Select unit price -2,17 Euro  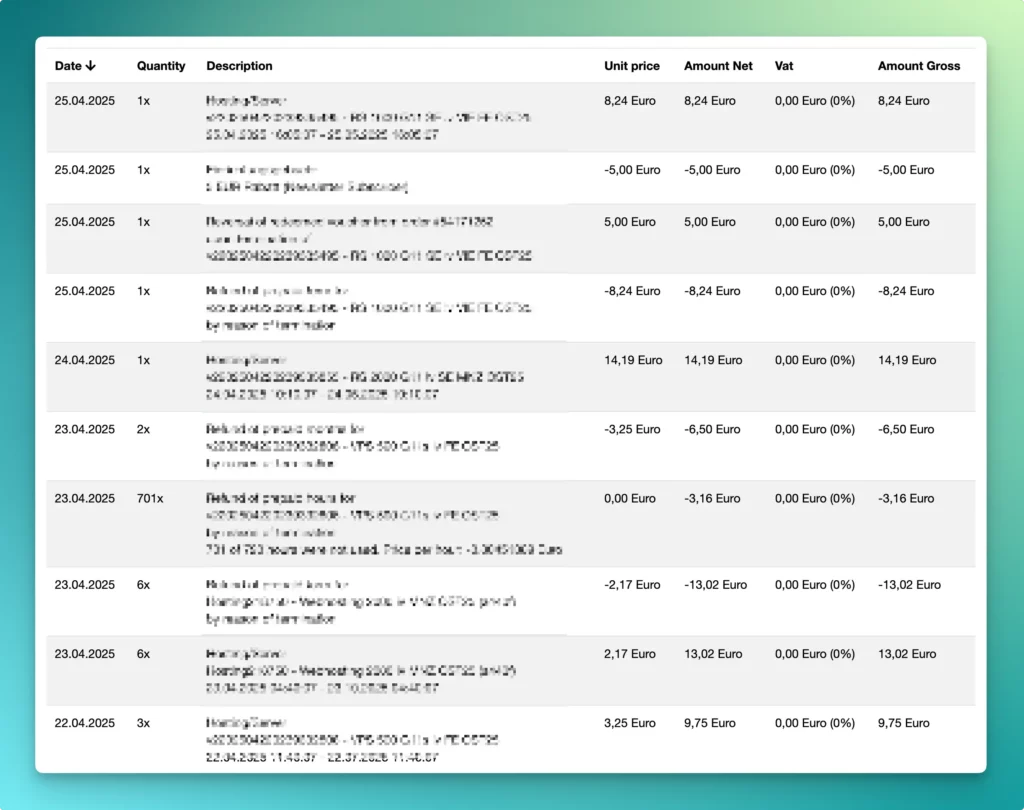(x=632, y=585)
